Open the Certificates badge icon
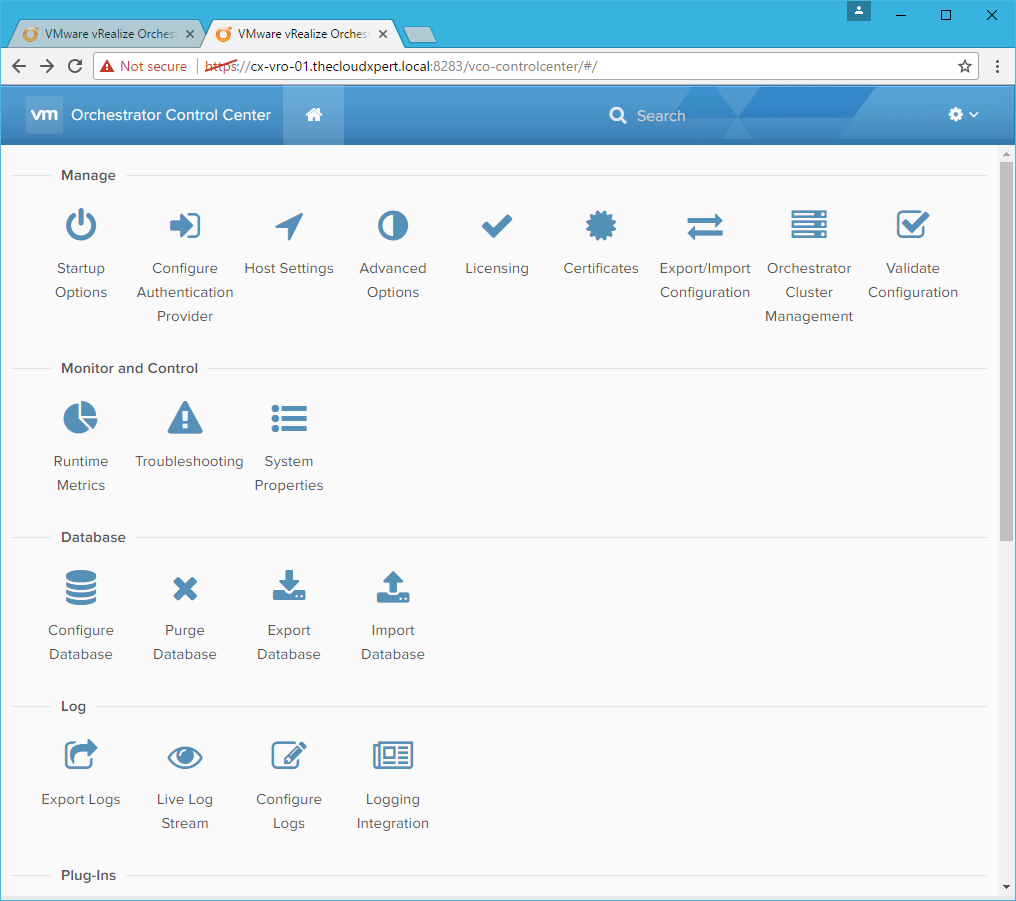 (x=601, y=226)
